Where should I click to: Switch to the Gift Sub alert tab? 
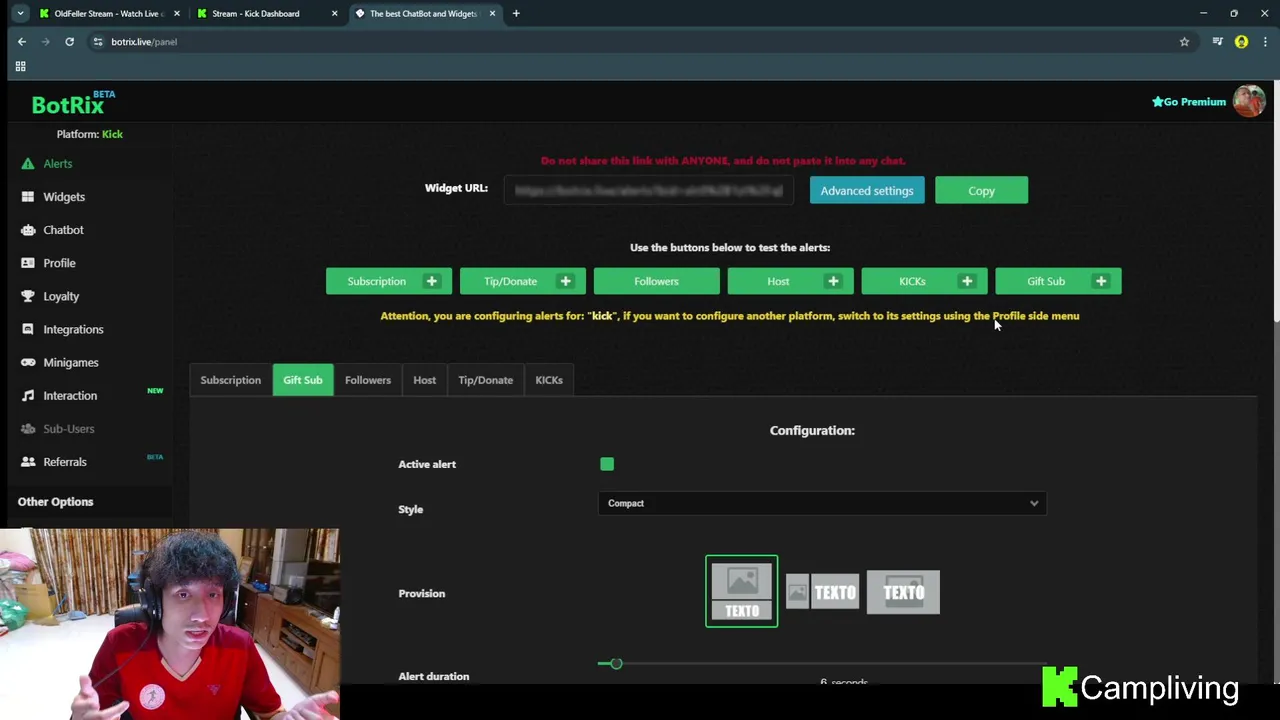pos(302,380)
